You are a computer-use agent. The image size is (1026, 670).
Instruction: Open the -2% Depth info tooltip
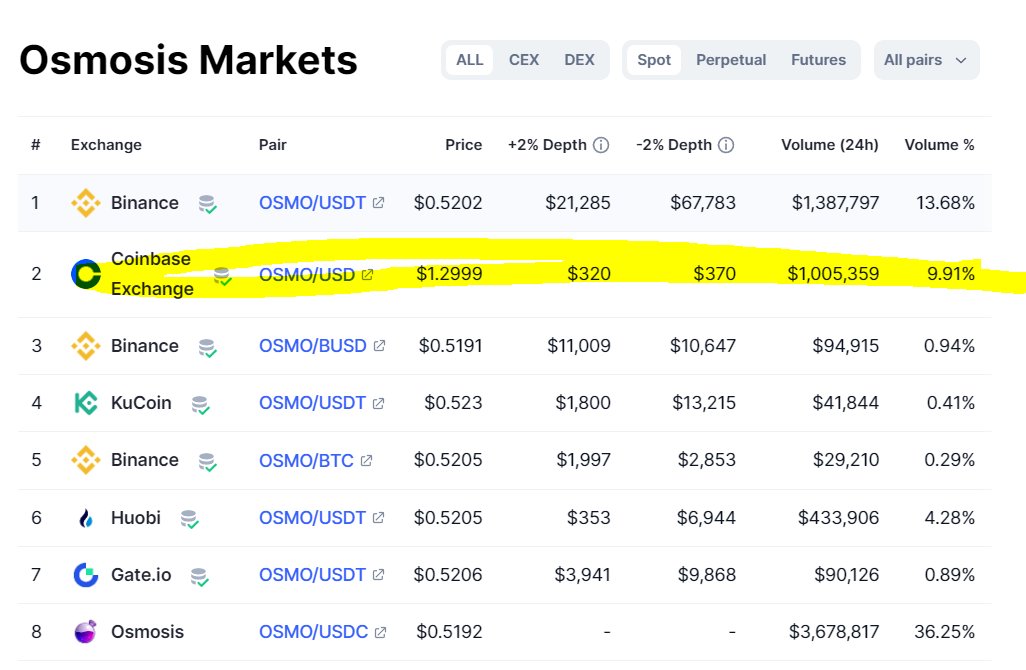tap(724, 144)
